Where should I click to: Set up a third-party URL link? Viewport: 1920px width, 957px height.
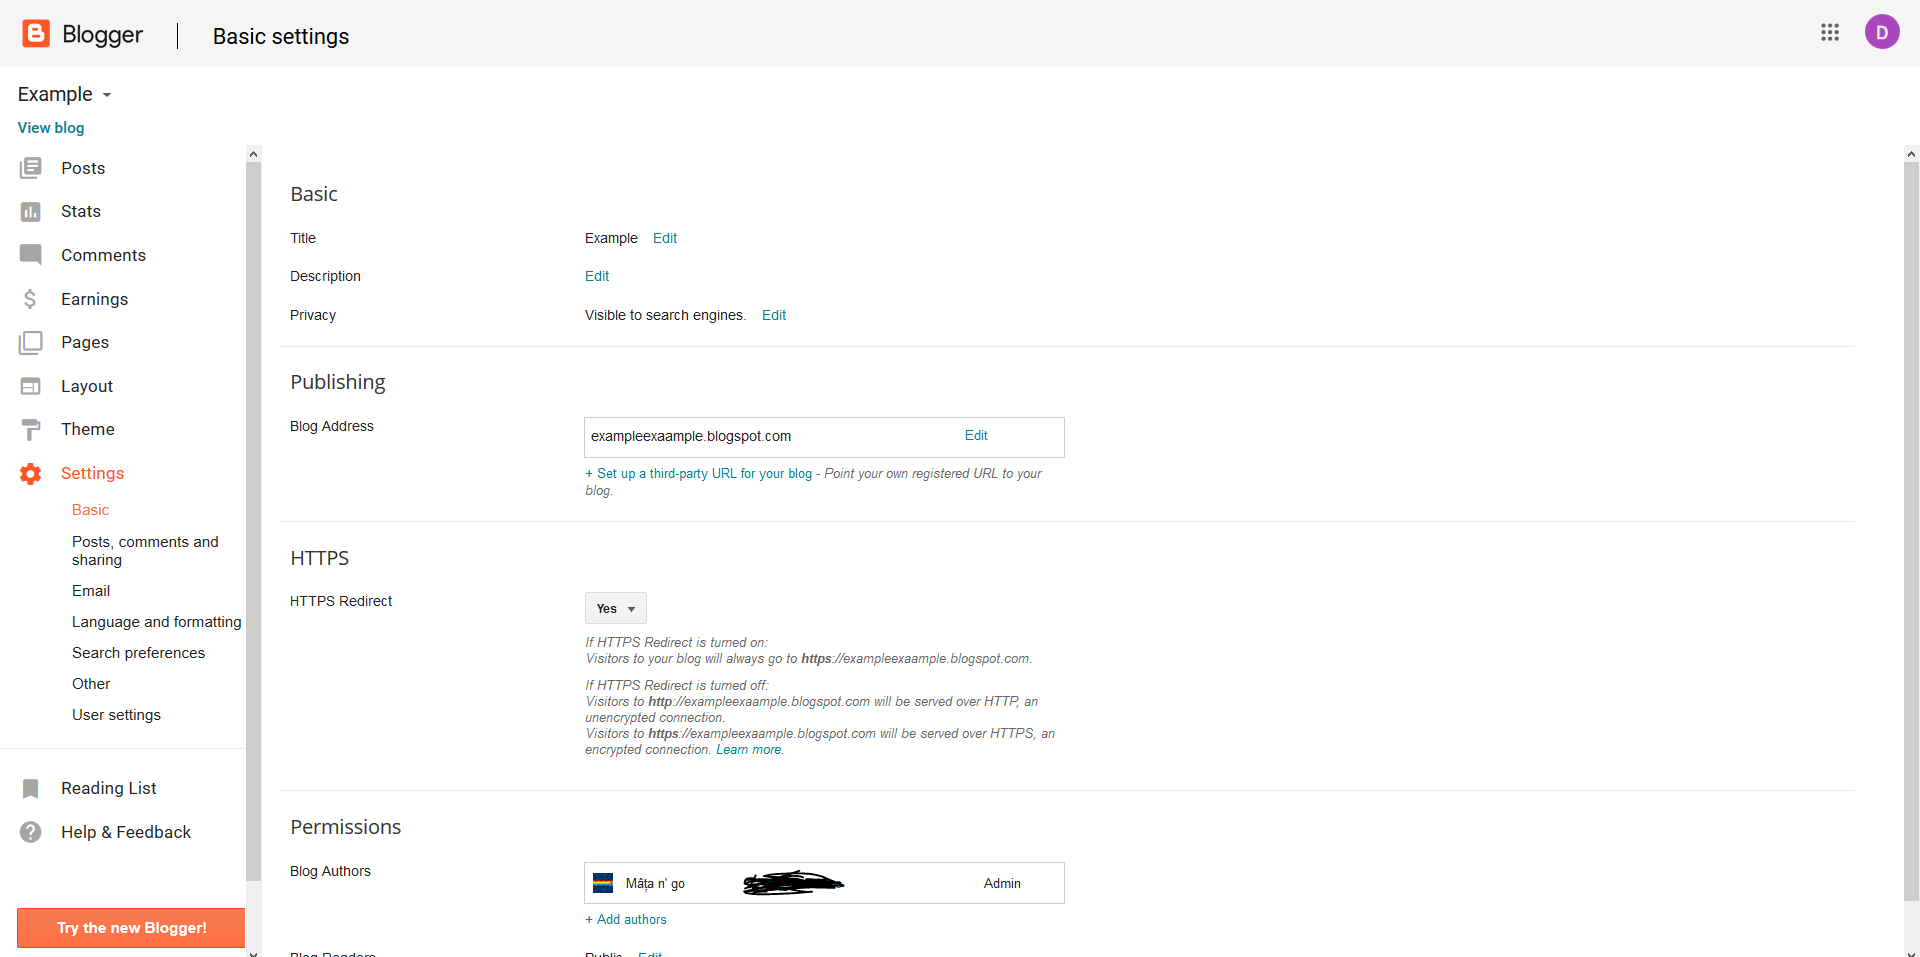704,474
